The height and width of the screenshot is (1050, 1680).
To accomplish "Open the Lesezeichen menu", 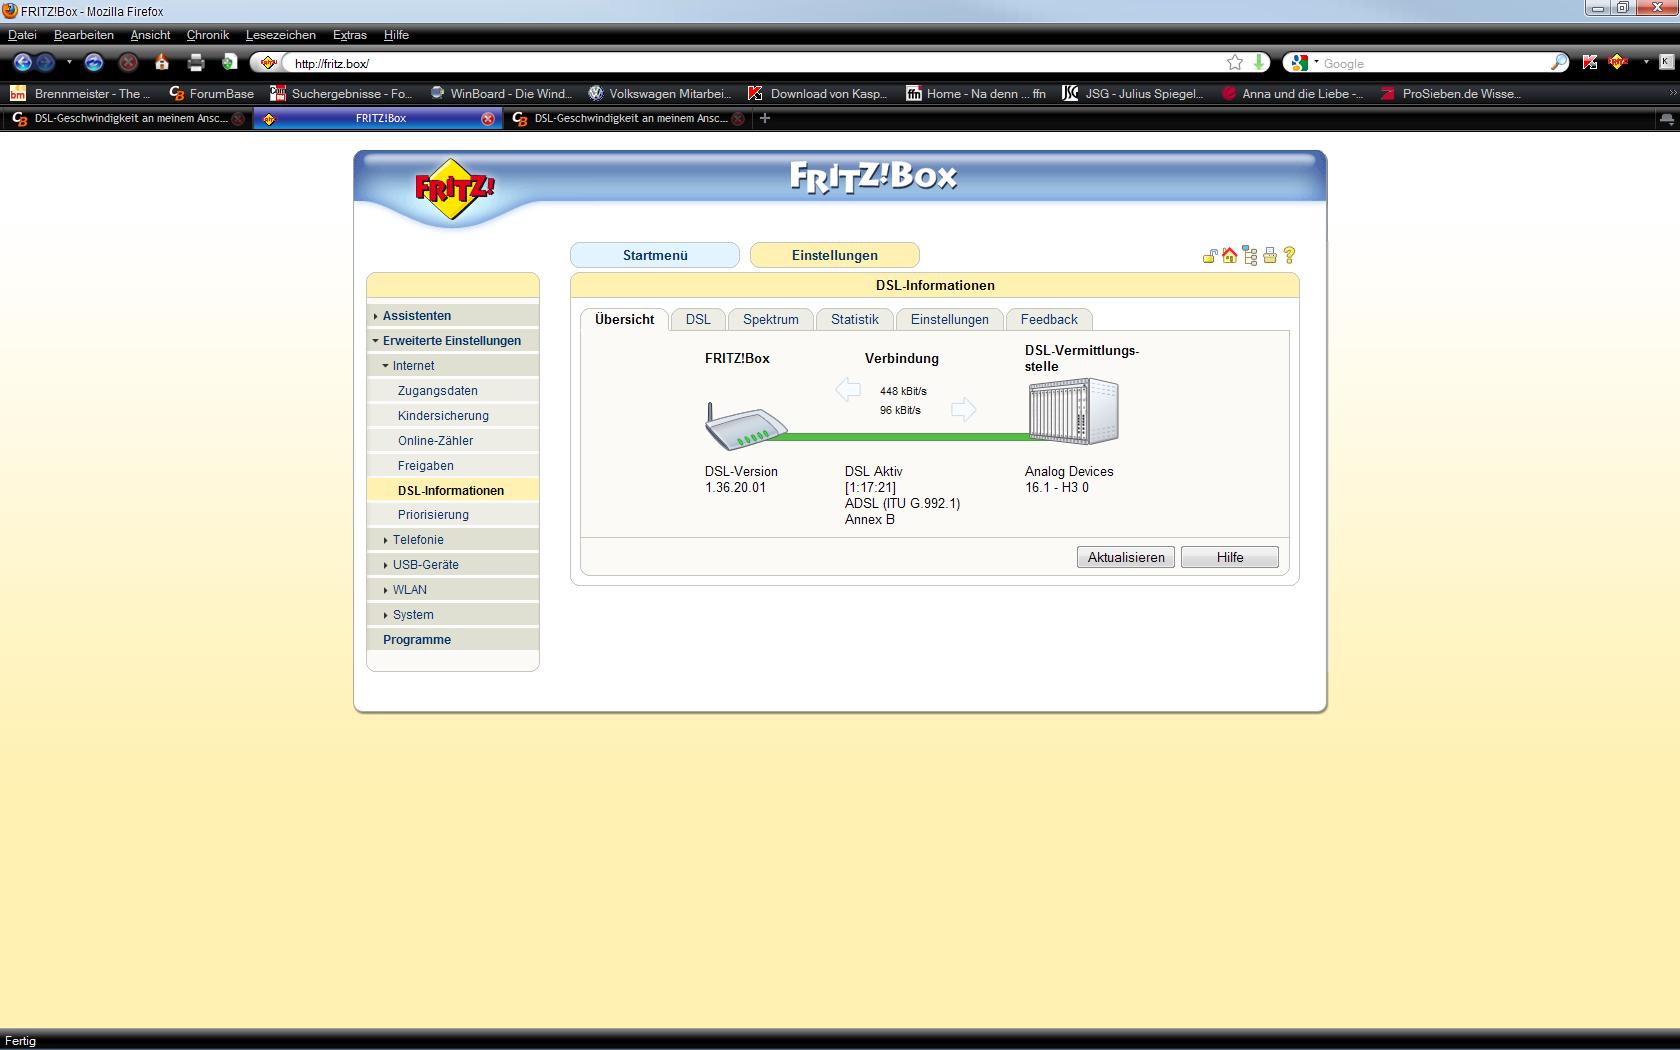I will click(281, 35).
